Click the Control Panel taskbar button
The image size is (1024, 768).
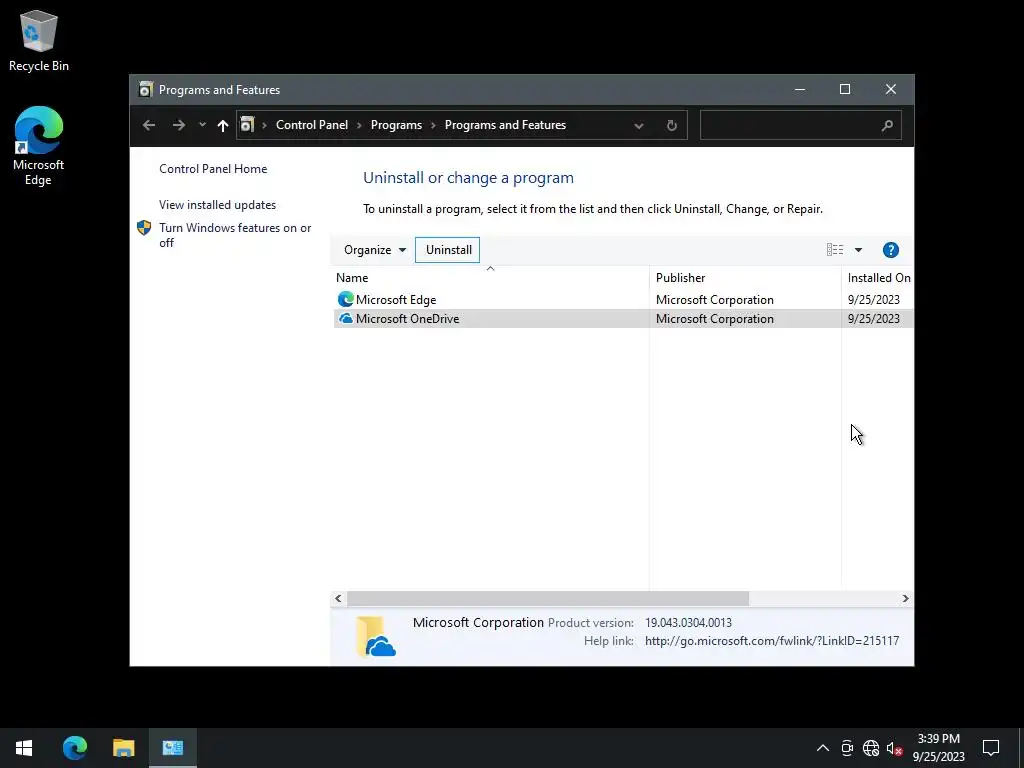tap(172, 748)
